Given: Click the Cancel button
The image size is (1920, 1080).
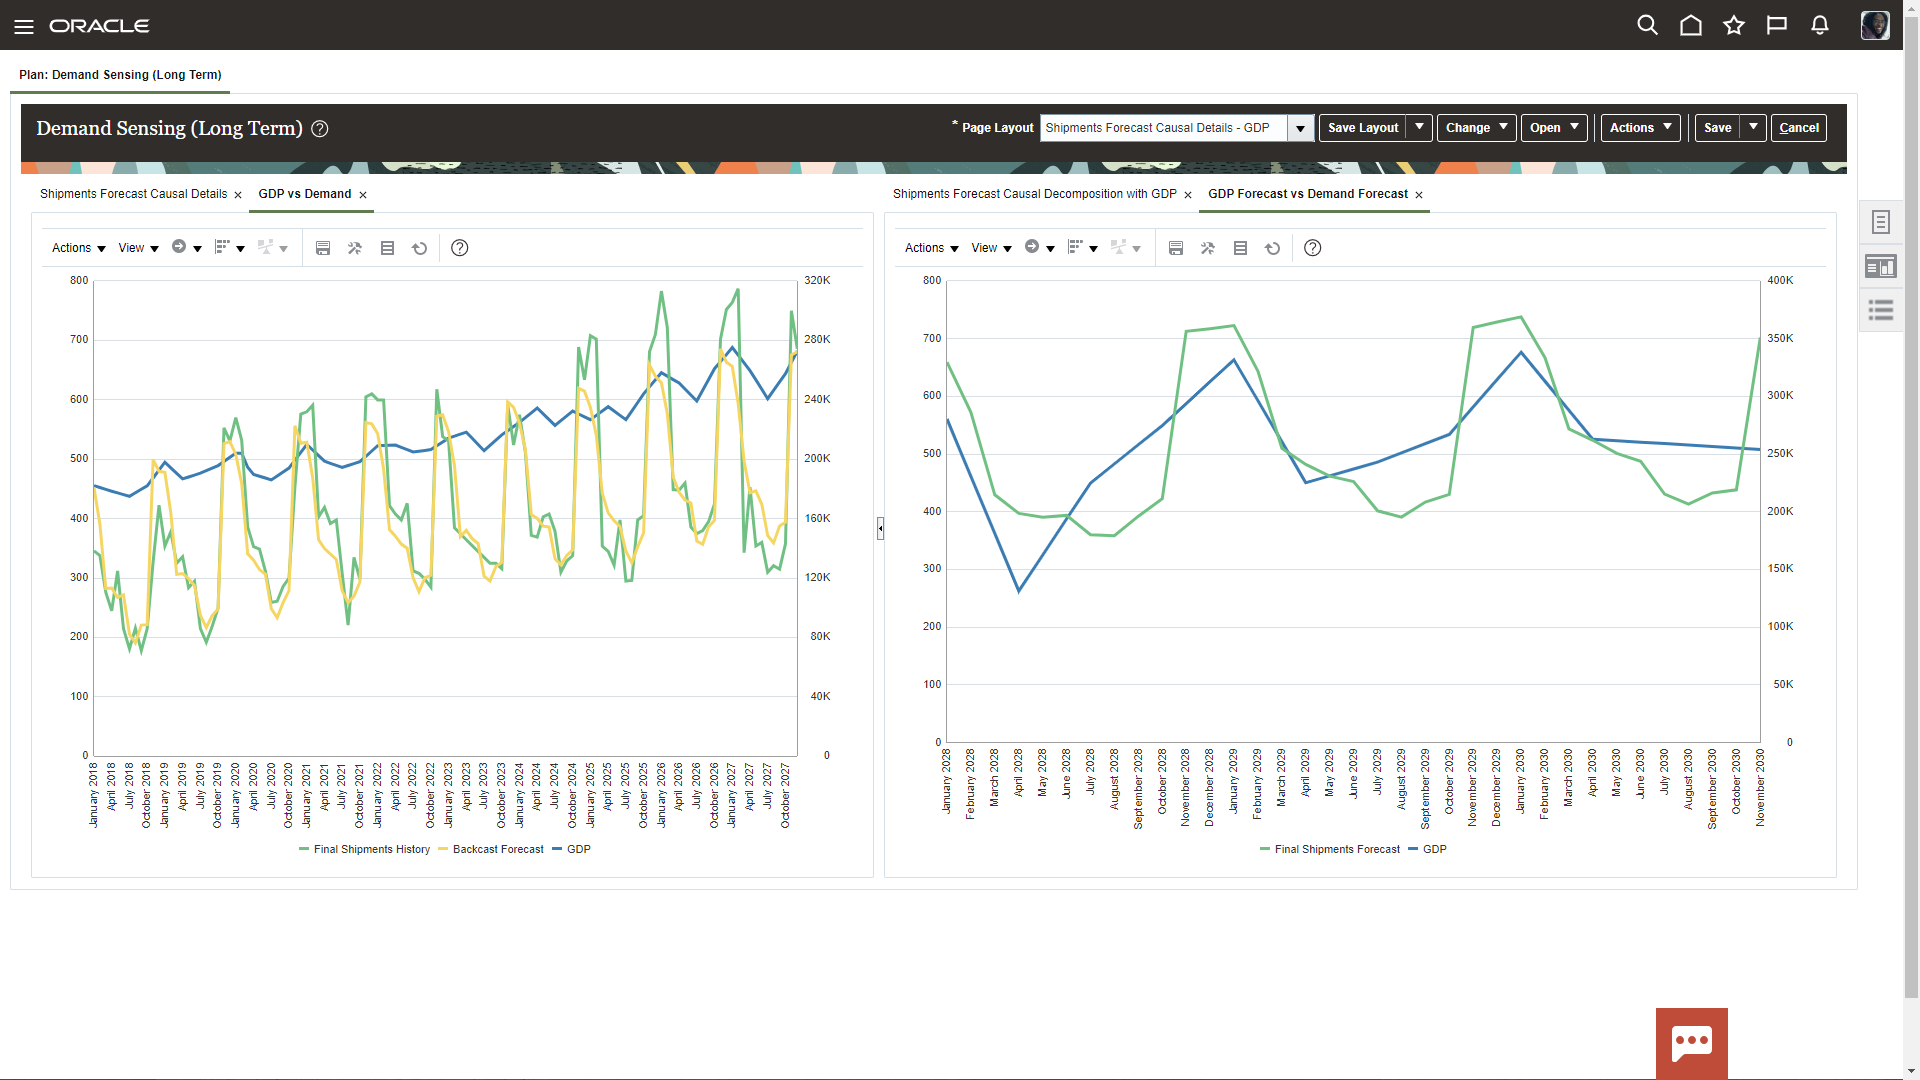Looking at the screenshot, I should (x=1798, y=128).
